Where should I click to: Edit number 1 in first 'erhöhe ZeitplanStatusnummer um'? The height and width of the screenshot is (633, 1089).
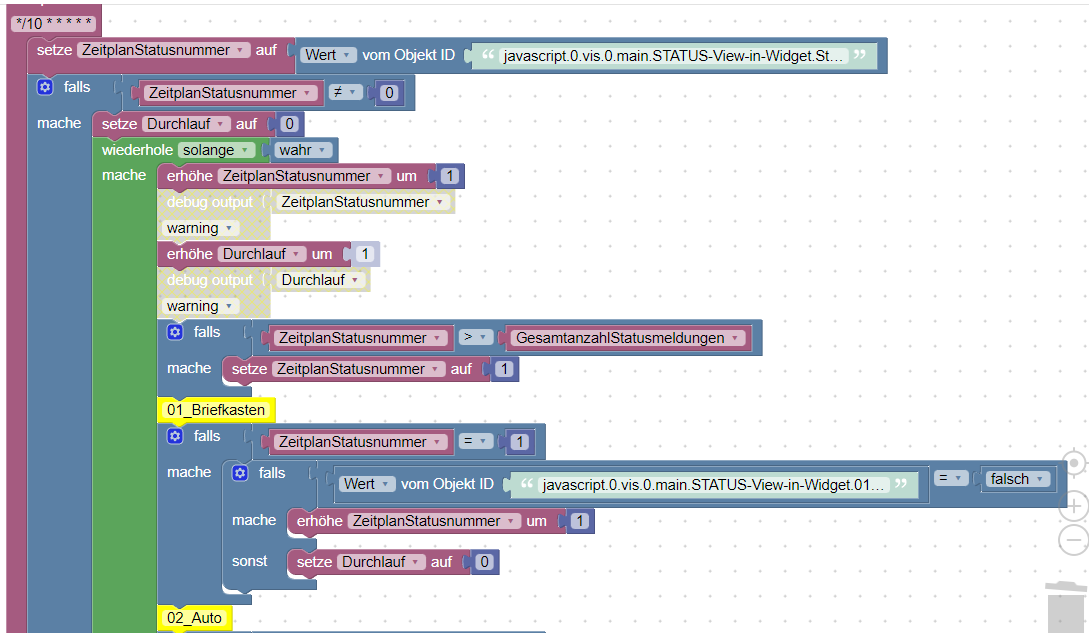pyautogui.click(x=450, y=176)
